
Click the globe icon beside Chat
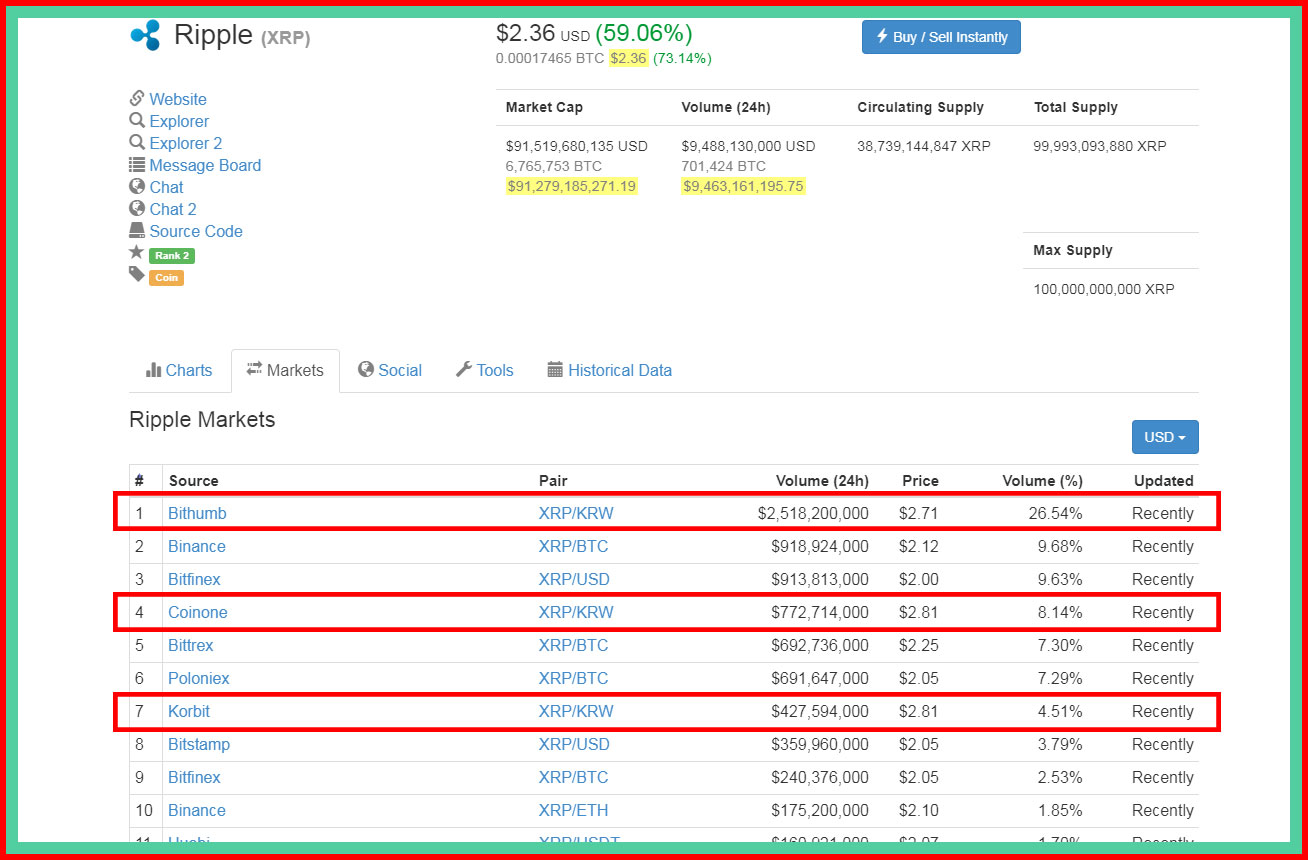click(137, 186)
